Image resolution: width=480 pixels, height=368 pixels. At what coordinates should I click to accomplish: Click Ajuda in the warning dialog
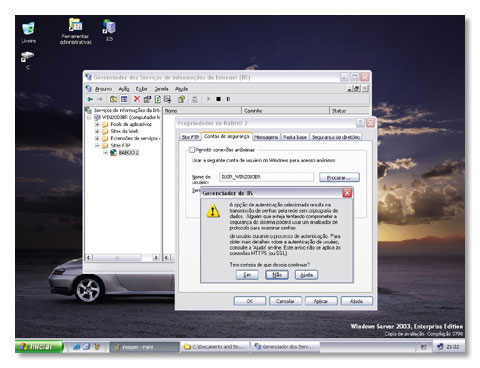306,275
